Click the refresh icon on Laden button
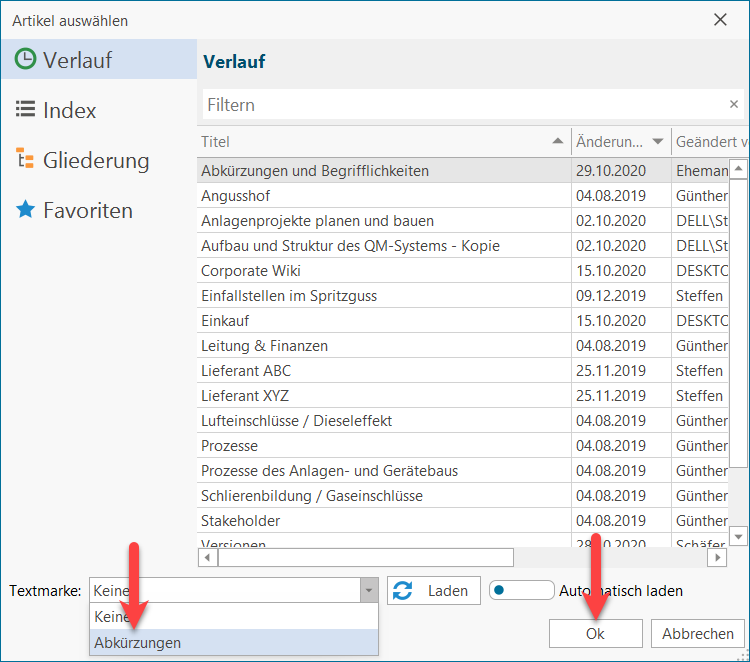 pyautogui.click(x=403, y=591)
